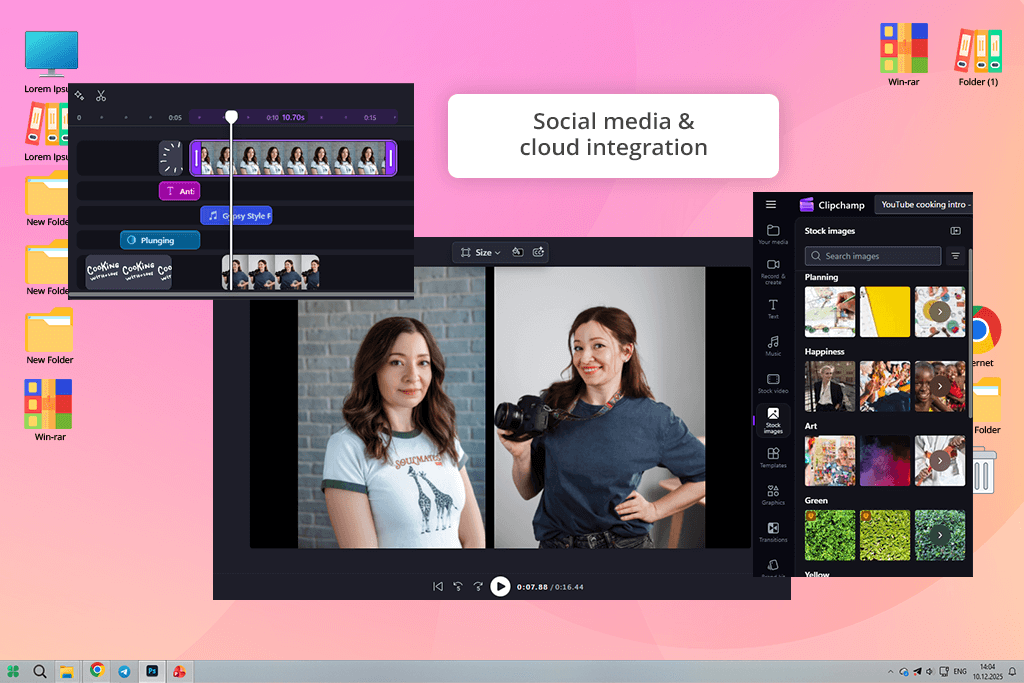Click the timeline playhead handle

click(x=231, y=116)
